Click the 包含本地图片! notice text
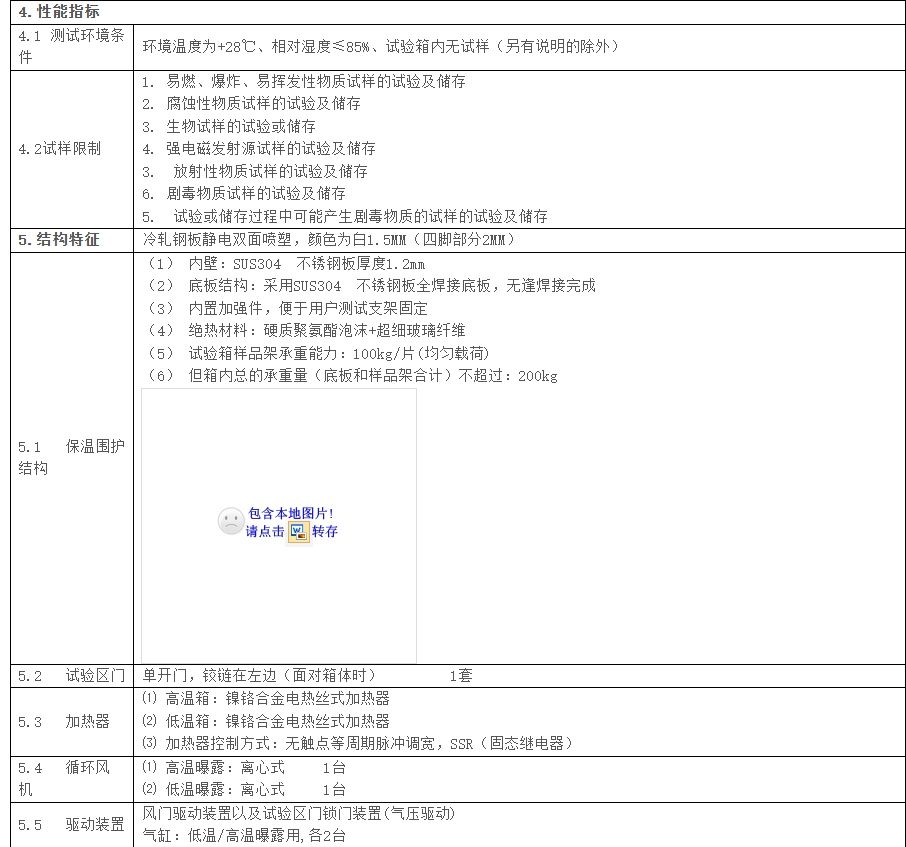 (290, 513)
